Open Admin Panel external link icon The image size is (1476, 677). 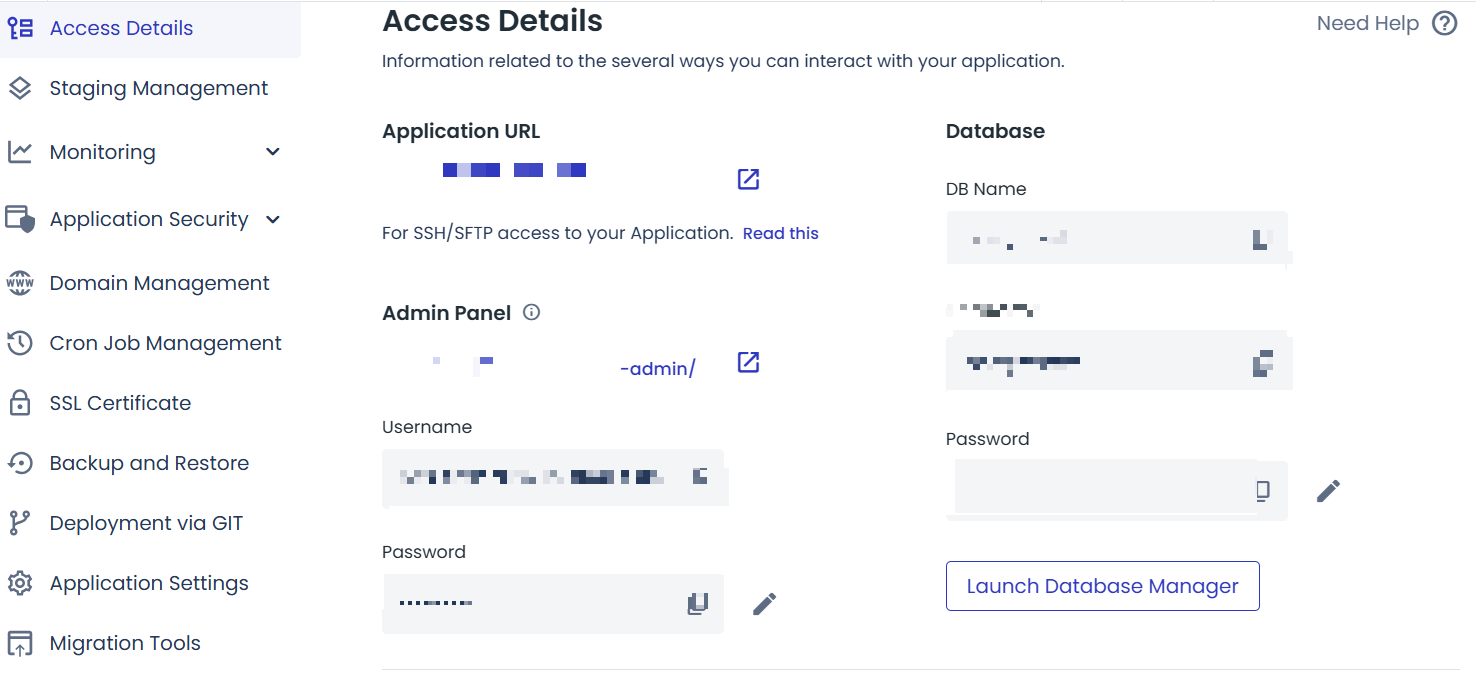click(x=748, y=362)
